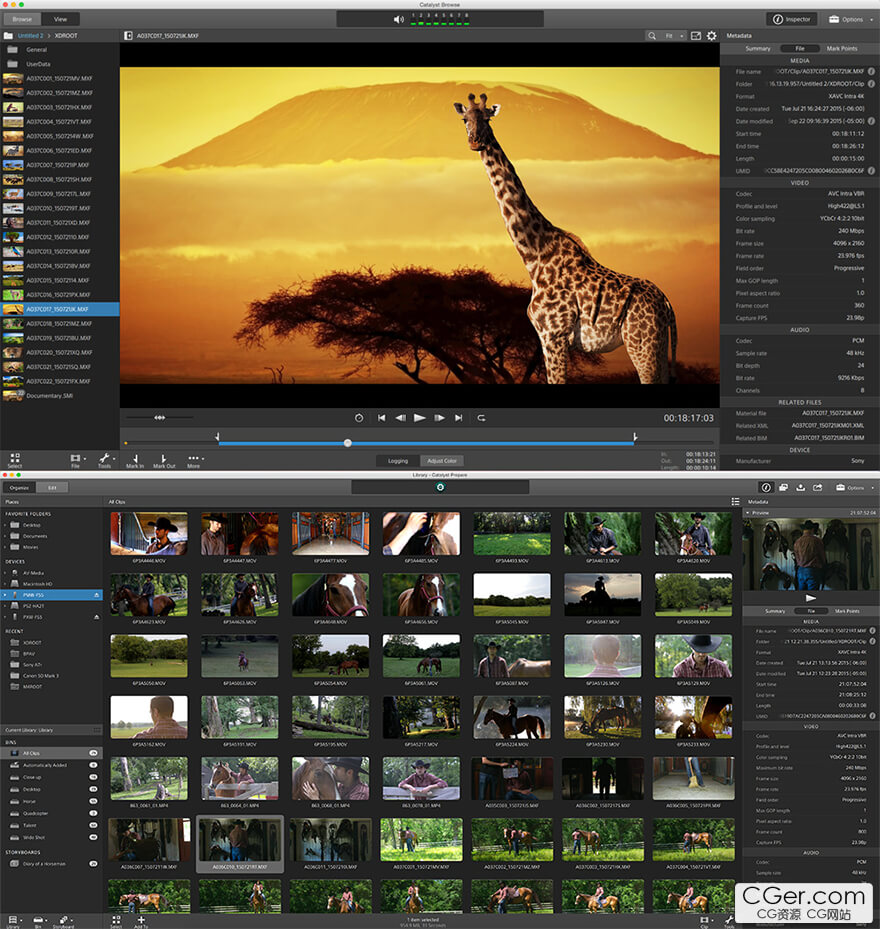Step back one frame in the giraffe clip

[401, 418]
